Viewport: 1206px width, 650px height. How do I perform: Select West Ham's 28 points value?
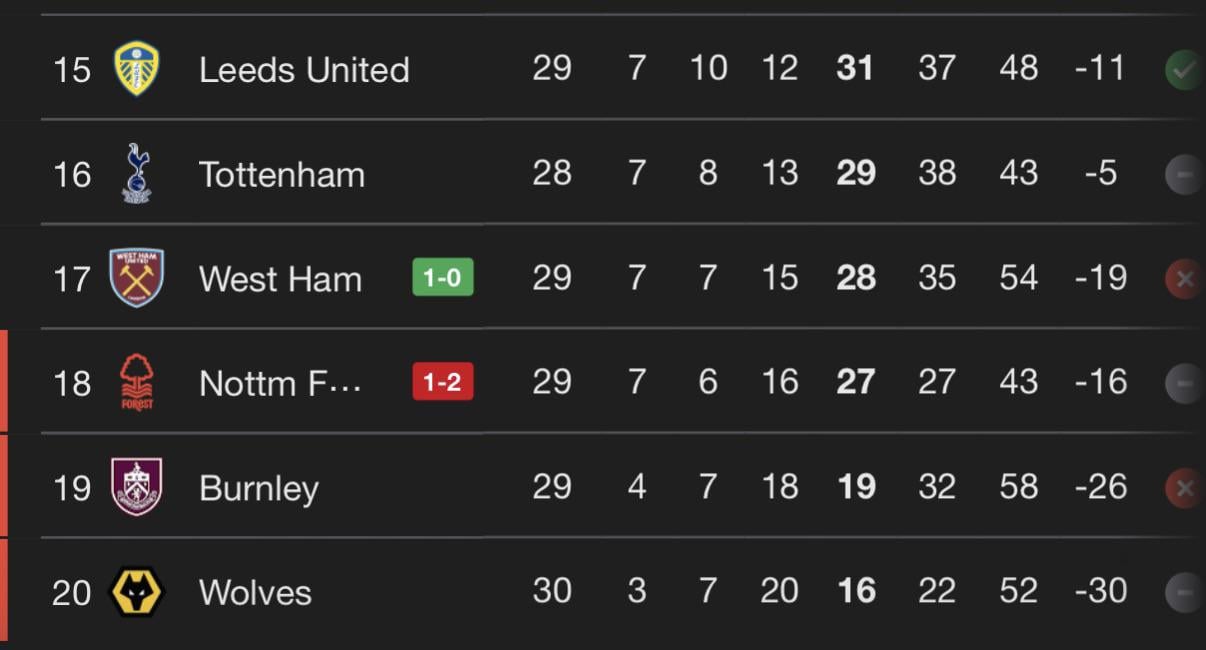[855, 278]
